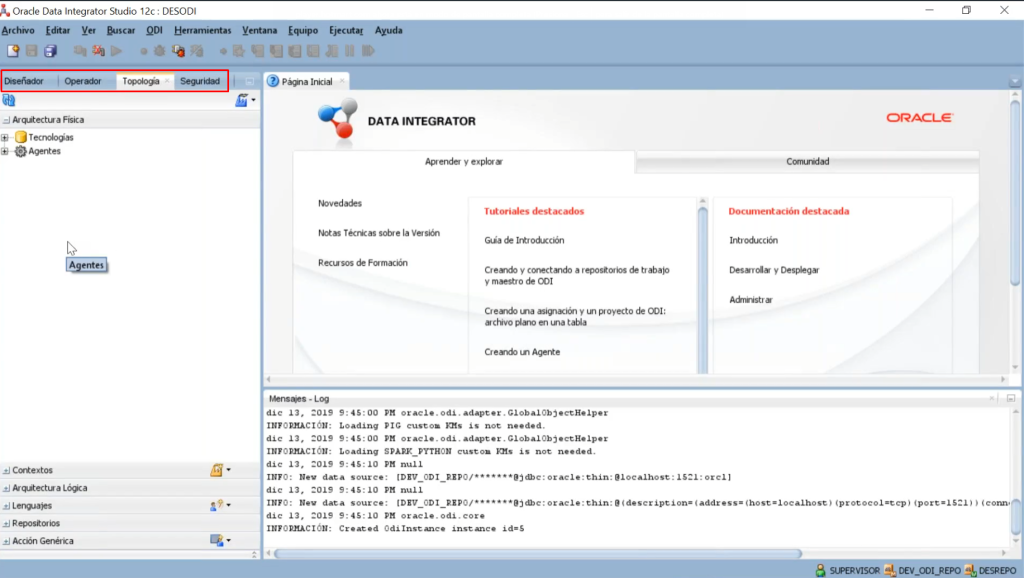This screenshot has height=578, width=1024.
Task: Click the disconnect icon with red X
Action: pyautogui.click(x=99, y=51)
